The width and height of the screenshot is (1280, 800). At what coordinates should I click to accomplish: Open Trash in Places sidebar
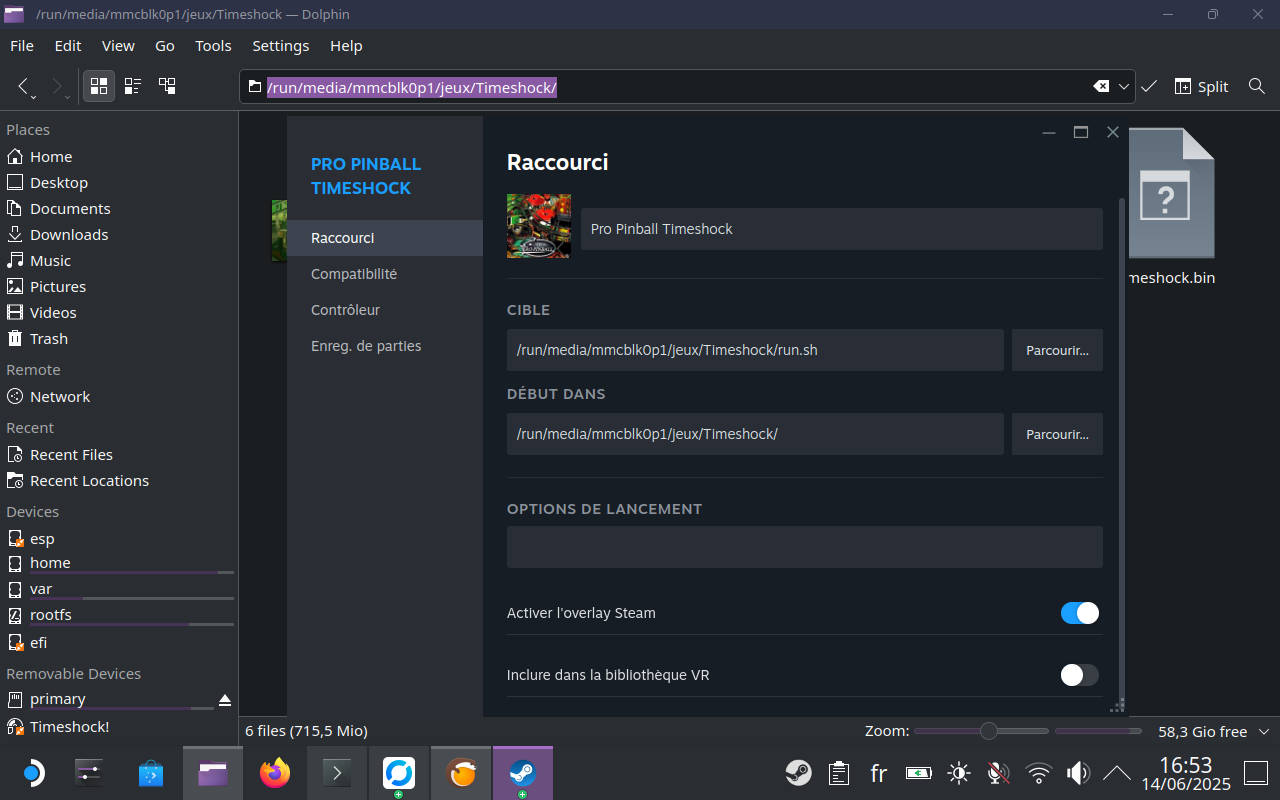point(119,339)
